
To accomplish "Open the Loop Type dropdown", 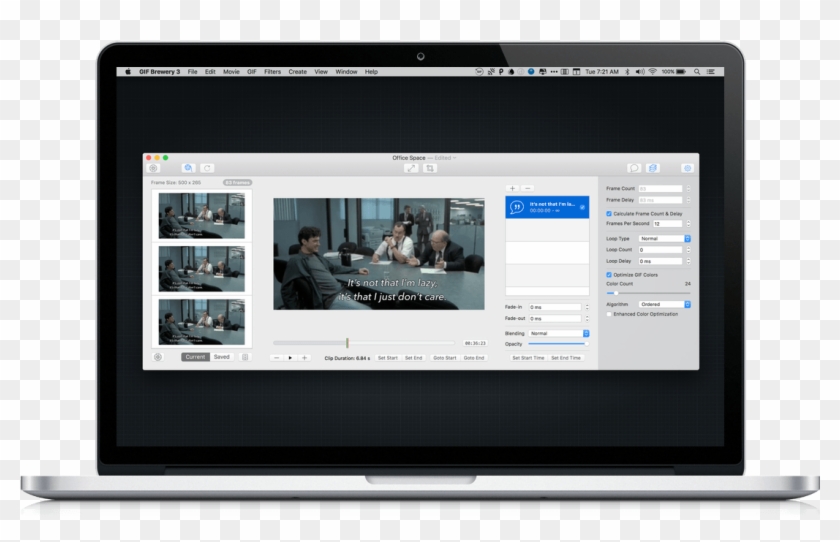I will click(x=663, y=239).
